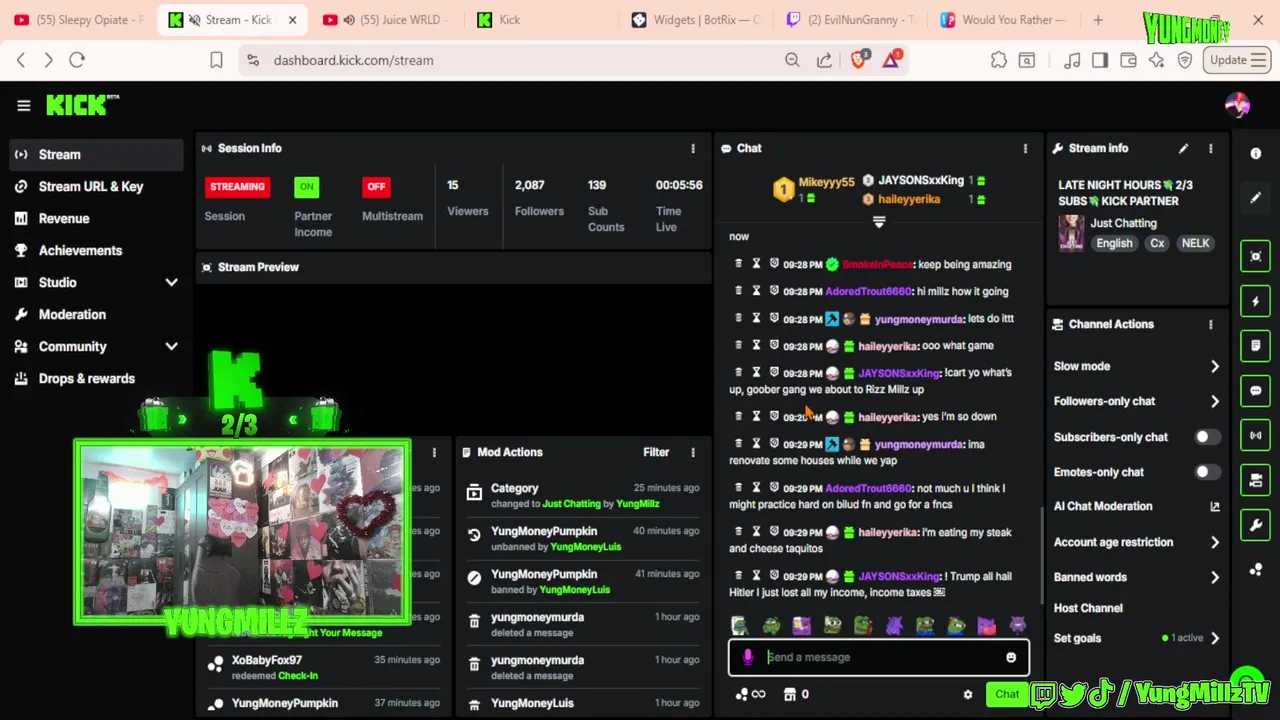Toggle Emotes-only chat switch

click(x=1208, y=472)
